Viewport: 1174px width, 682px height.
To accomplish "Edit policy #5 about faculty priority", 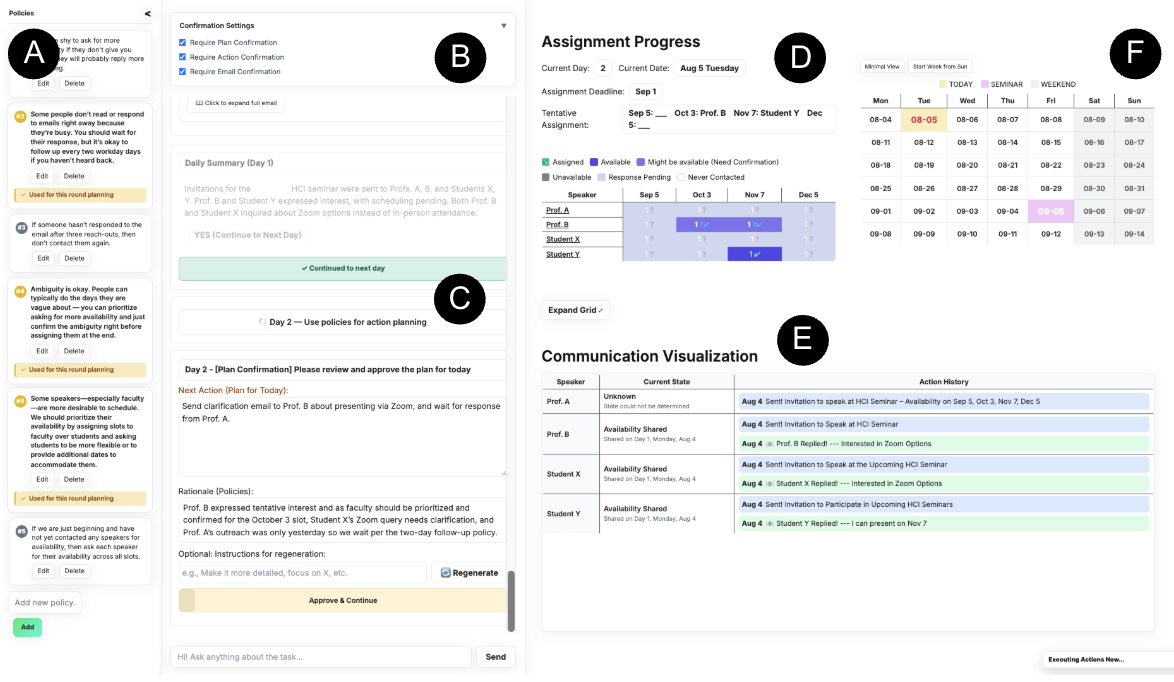I will point(42,479).
